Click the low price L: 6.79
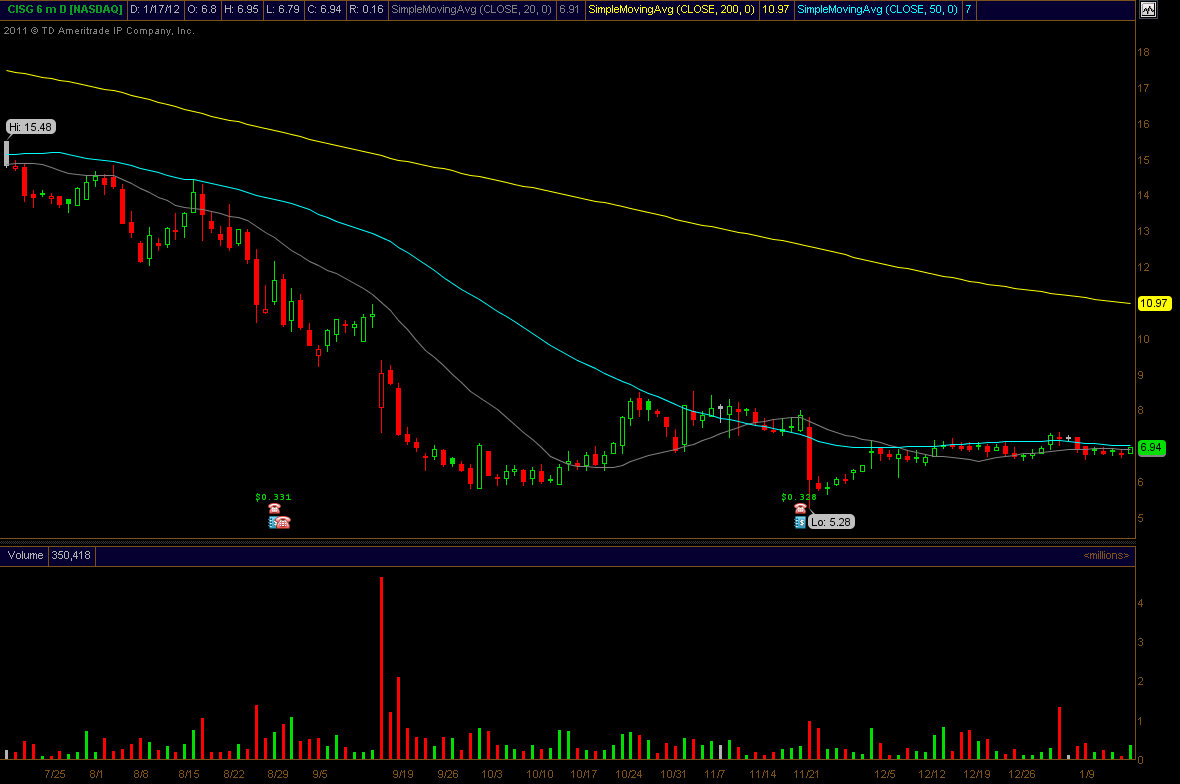This screenshot has width=1180, height=784. pyautogui.click(x=283, y=10)
